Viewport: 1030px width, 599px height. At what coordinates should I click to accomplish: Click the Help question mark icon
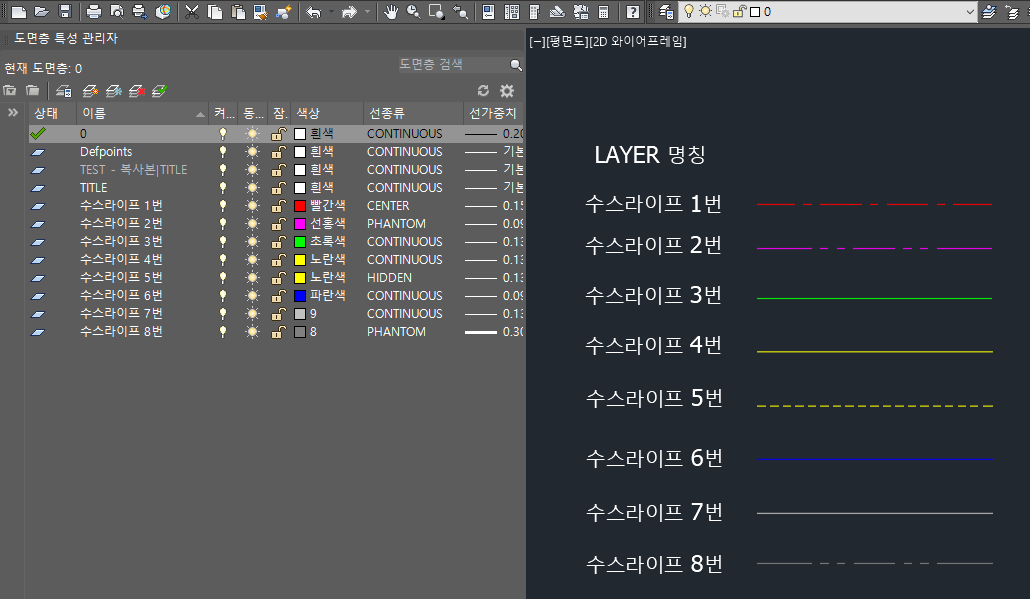pos(633,11)
